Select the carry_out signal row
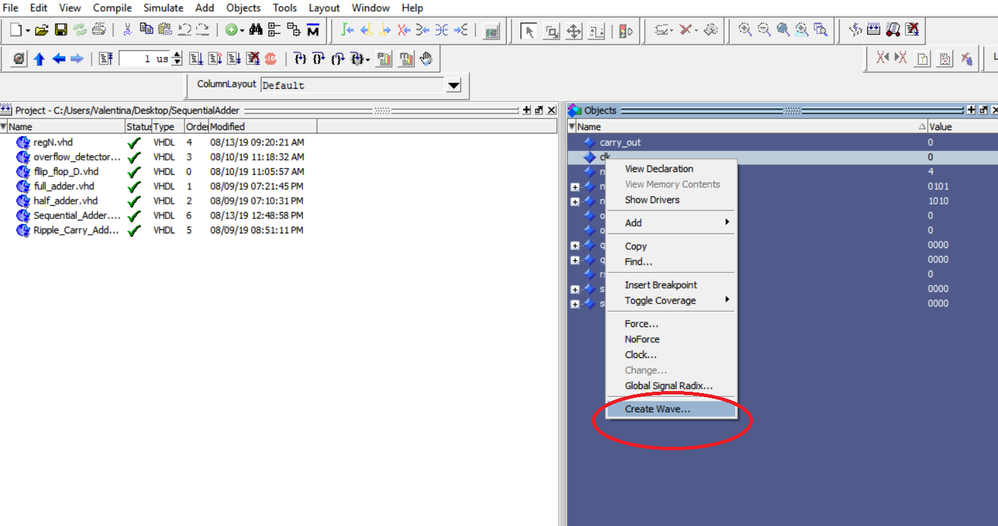This screenshot has width=998, height=526. (782, 143)
